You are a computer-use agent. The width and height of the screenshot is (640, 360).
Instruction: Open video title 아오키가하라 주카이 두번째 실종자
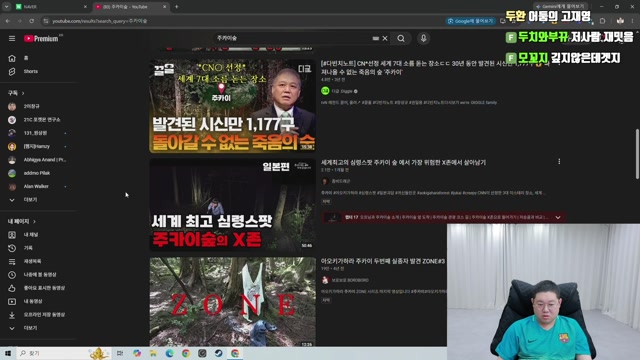383,261
